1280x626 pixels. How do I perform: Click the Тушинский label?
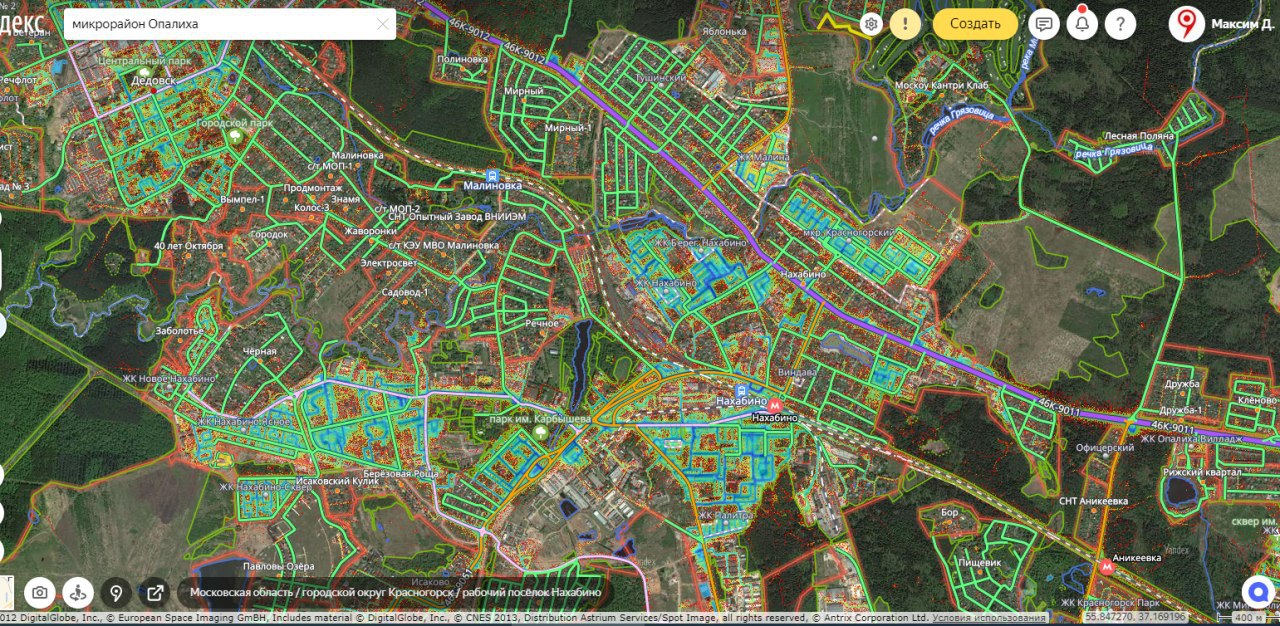pyautogui.click(x=661, y=77)
